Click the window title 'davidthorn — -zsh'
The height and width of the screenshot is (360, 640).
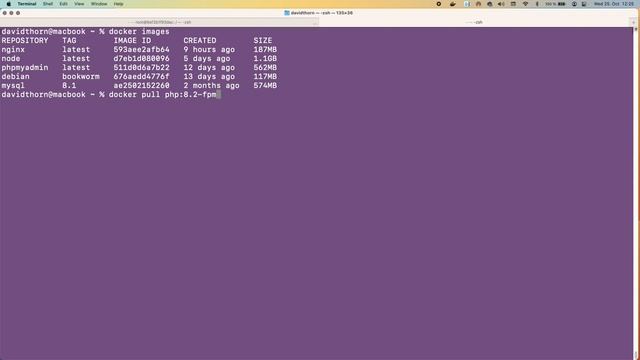pyautogui.click(x=310, y=13)
